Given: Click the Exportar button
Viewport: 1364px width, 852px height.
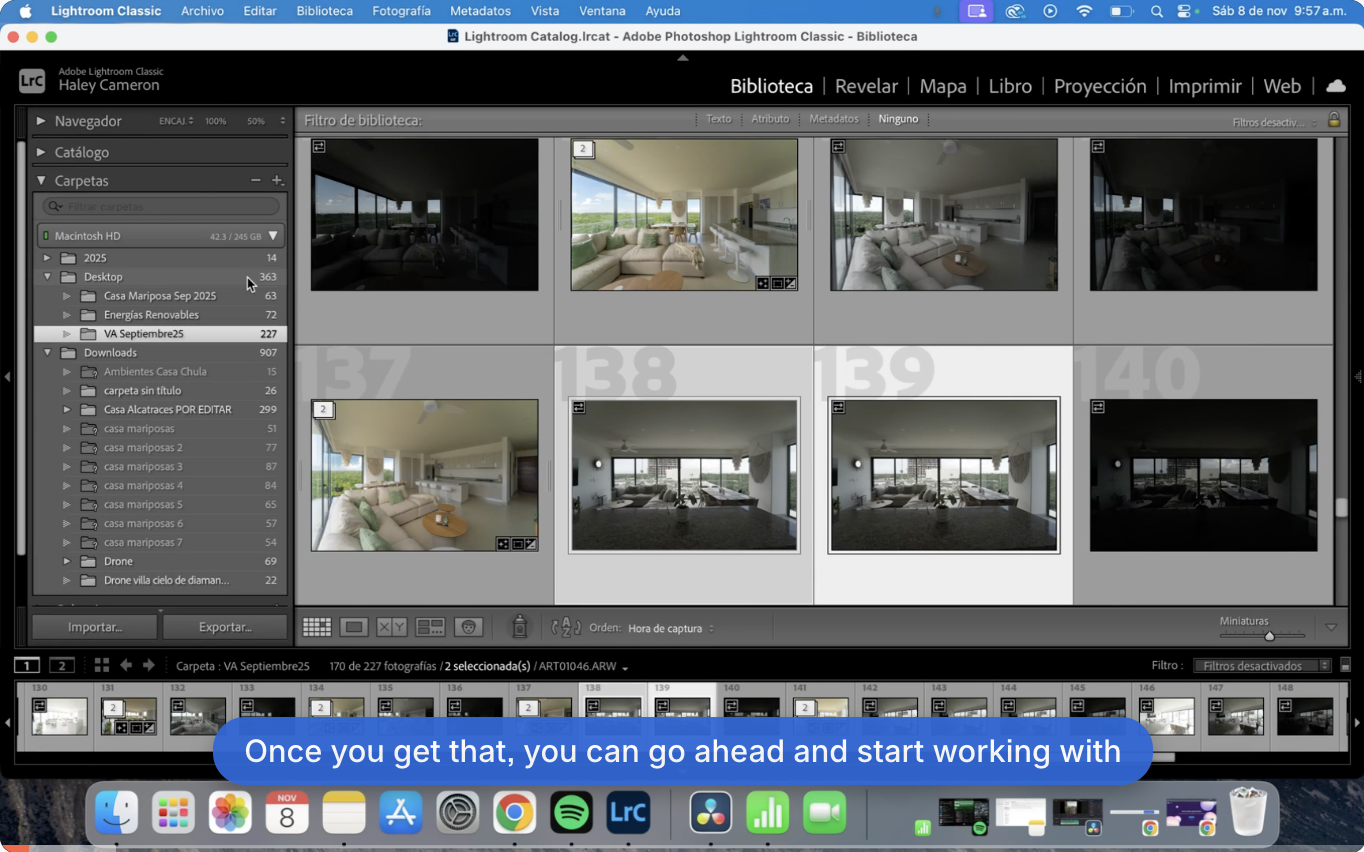Looking at the screenshot, I should 224,627.
